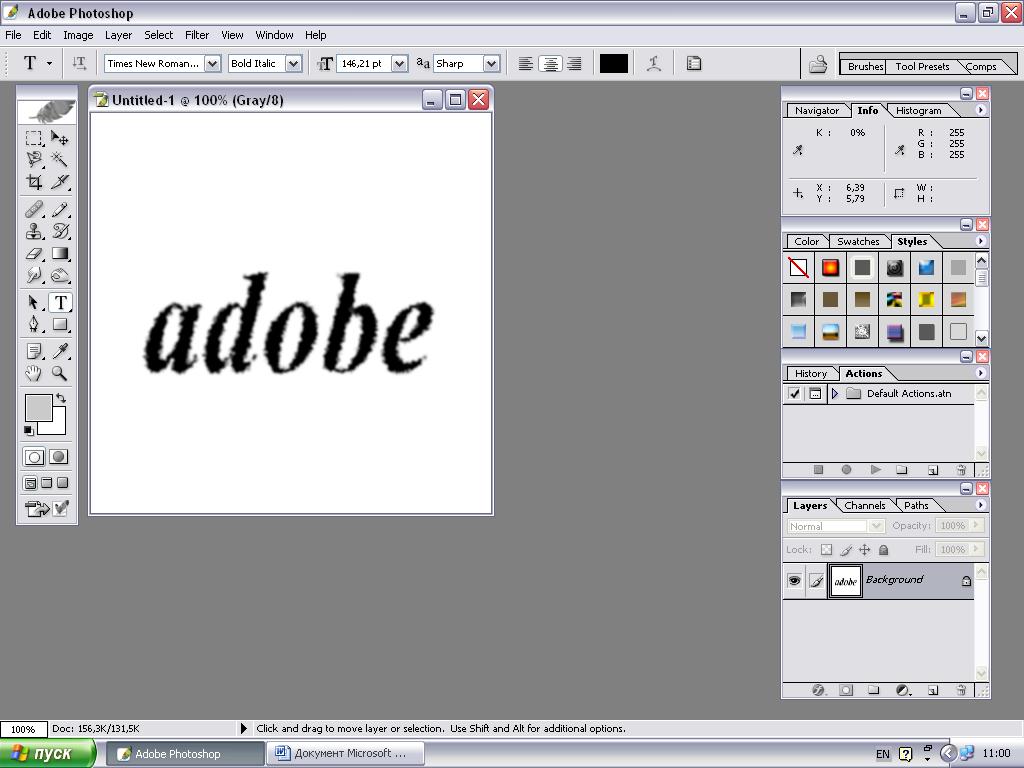Select the Gradient tool
Screen dimensions: 1024x768
coord(59,253)
